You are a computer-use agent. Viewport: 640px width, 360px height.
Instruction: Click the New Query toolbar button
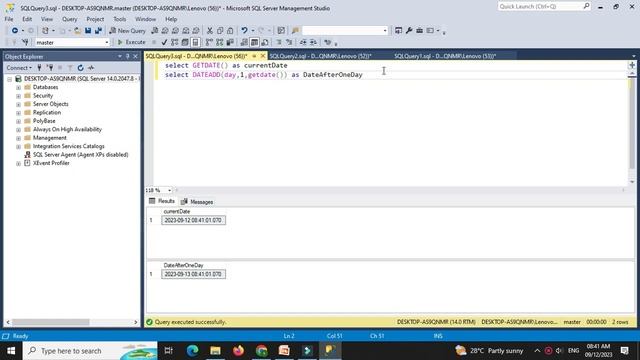pyautogui.click(x=127, y=31)
